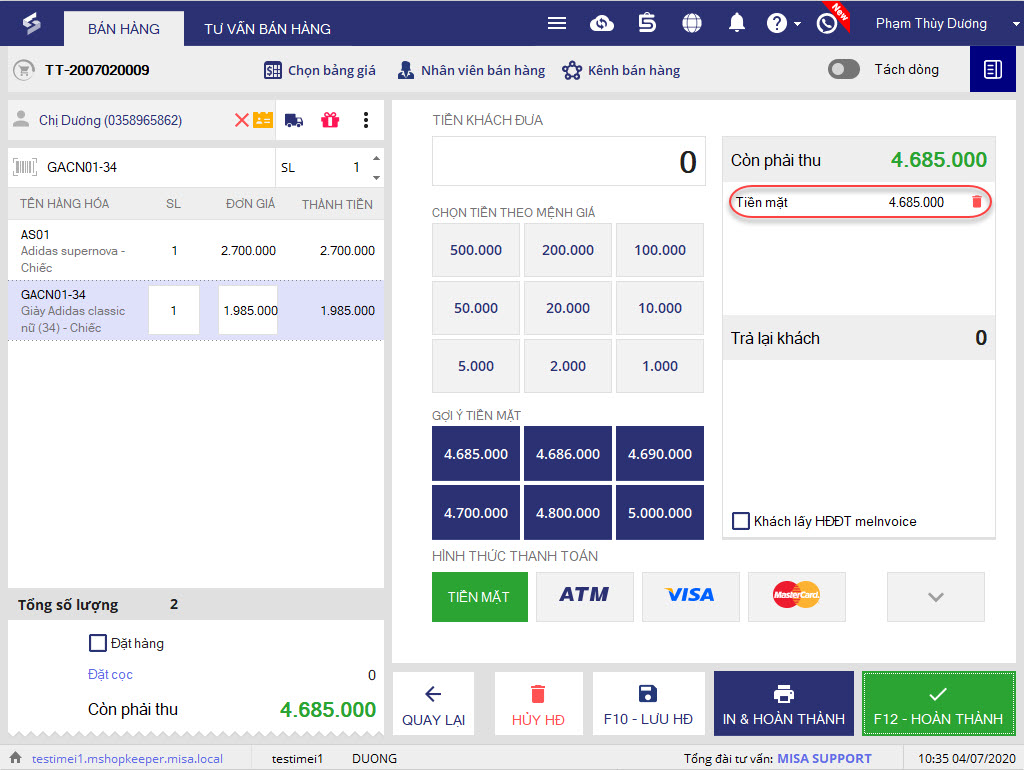Select MasterCard payment method
The image size is (1024, 770).
[796, 597]
